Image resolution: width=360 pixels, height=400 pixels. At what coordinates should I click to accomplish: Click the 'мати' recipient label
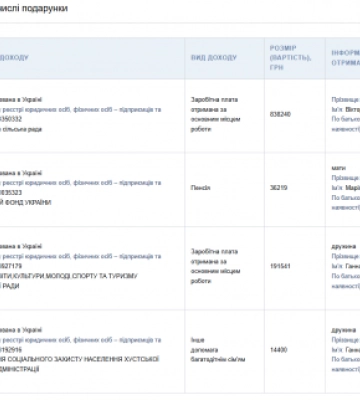point(338,168)
